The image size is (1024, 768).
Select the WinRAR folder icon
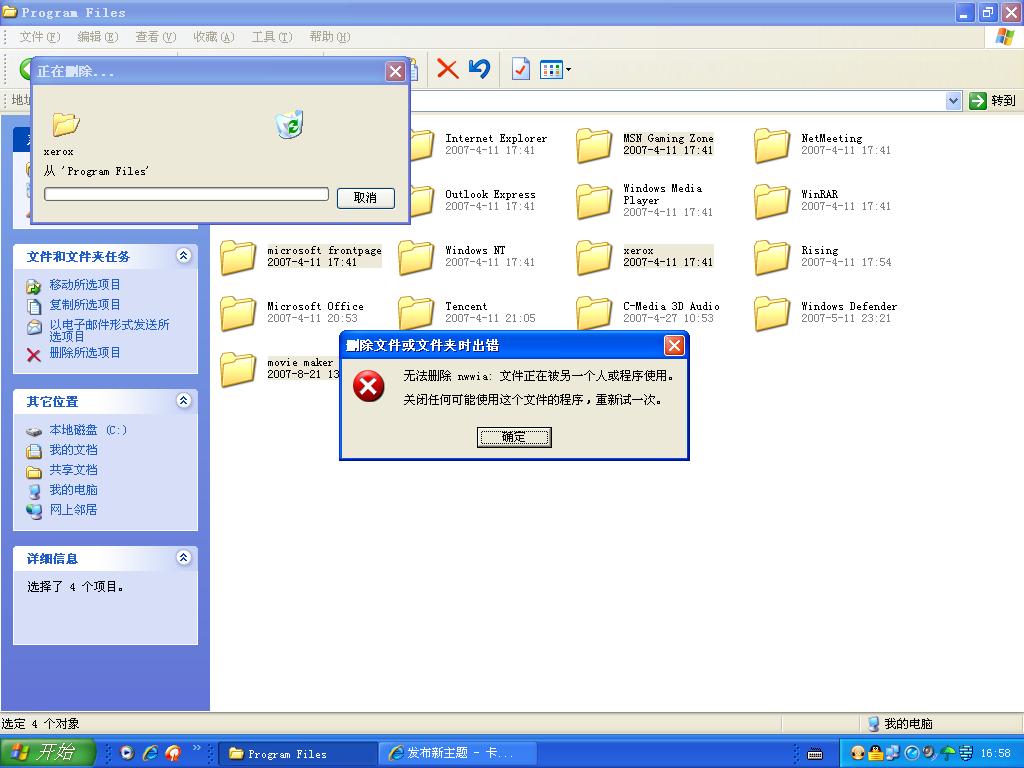coord(772,200)
